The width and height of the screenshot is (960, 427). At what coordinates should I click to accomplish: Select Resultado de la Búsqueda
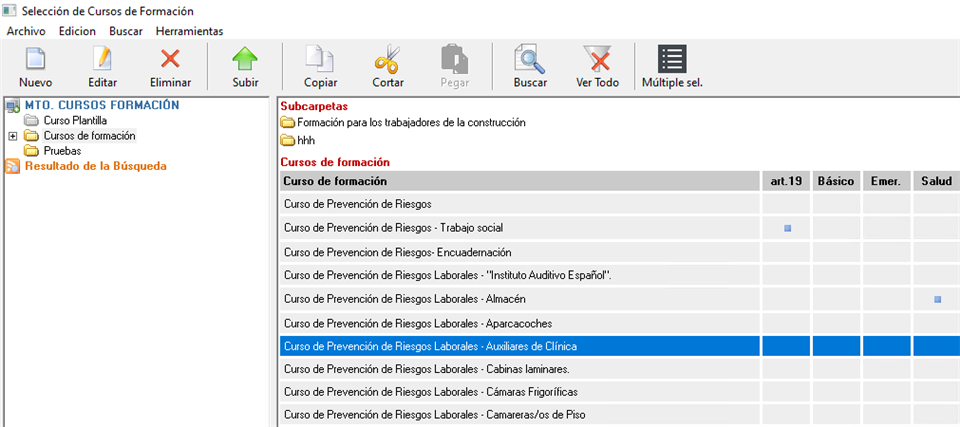tap(95, 166)
